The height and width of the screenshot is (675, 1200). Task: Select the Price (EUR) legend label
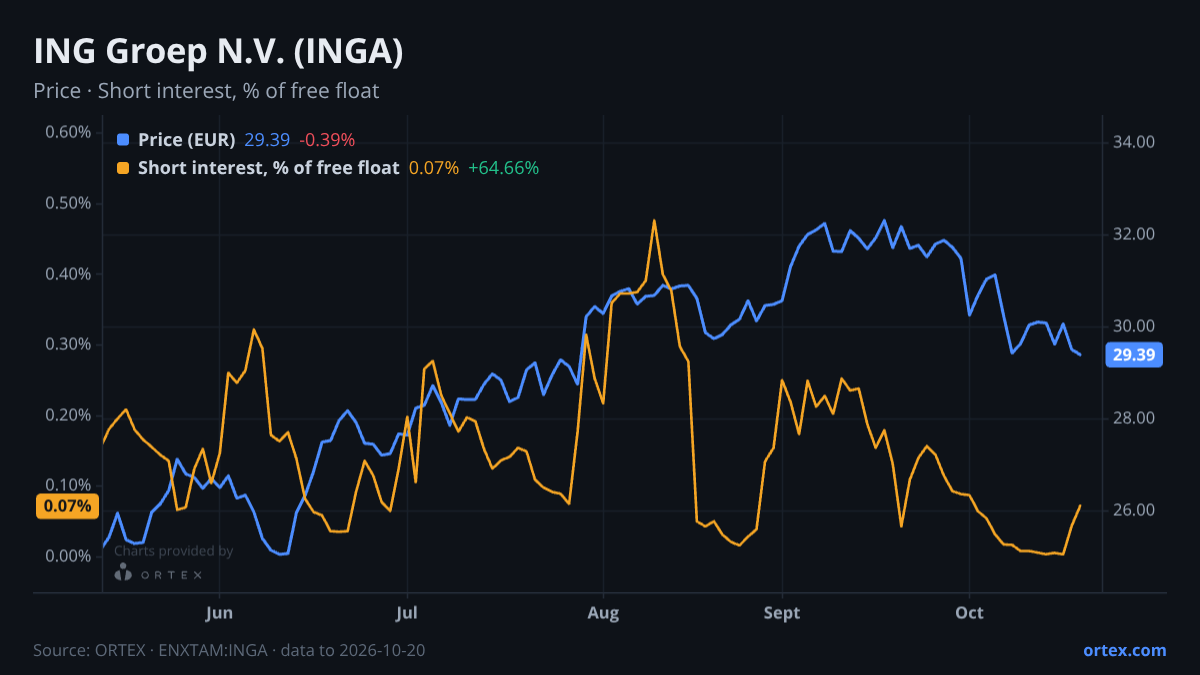187,140
